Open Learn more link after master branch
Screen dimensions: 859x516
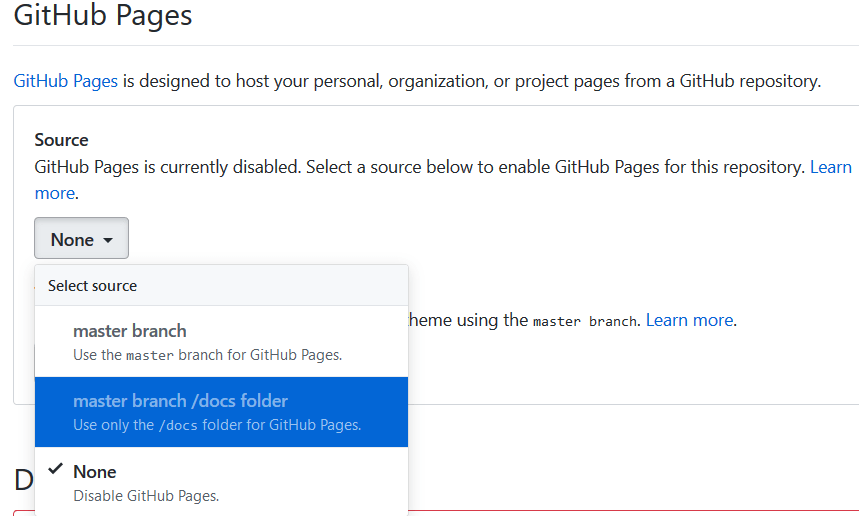pyautogui.click(x=689, y=320)
